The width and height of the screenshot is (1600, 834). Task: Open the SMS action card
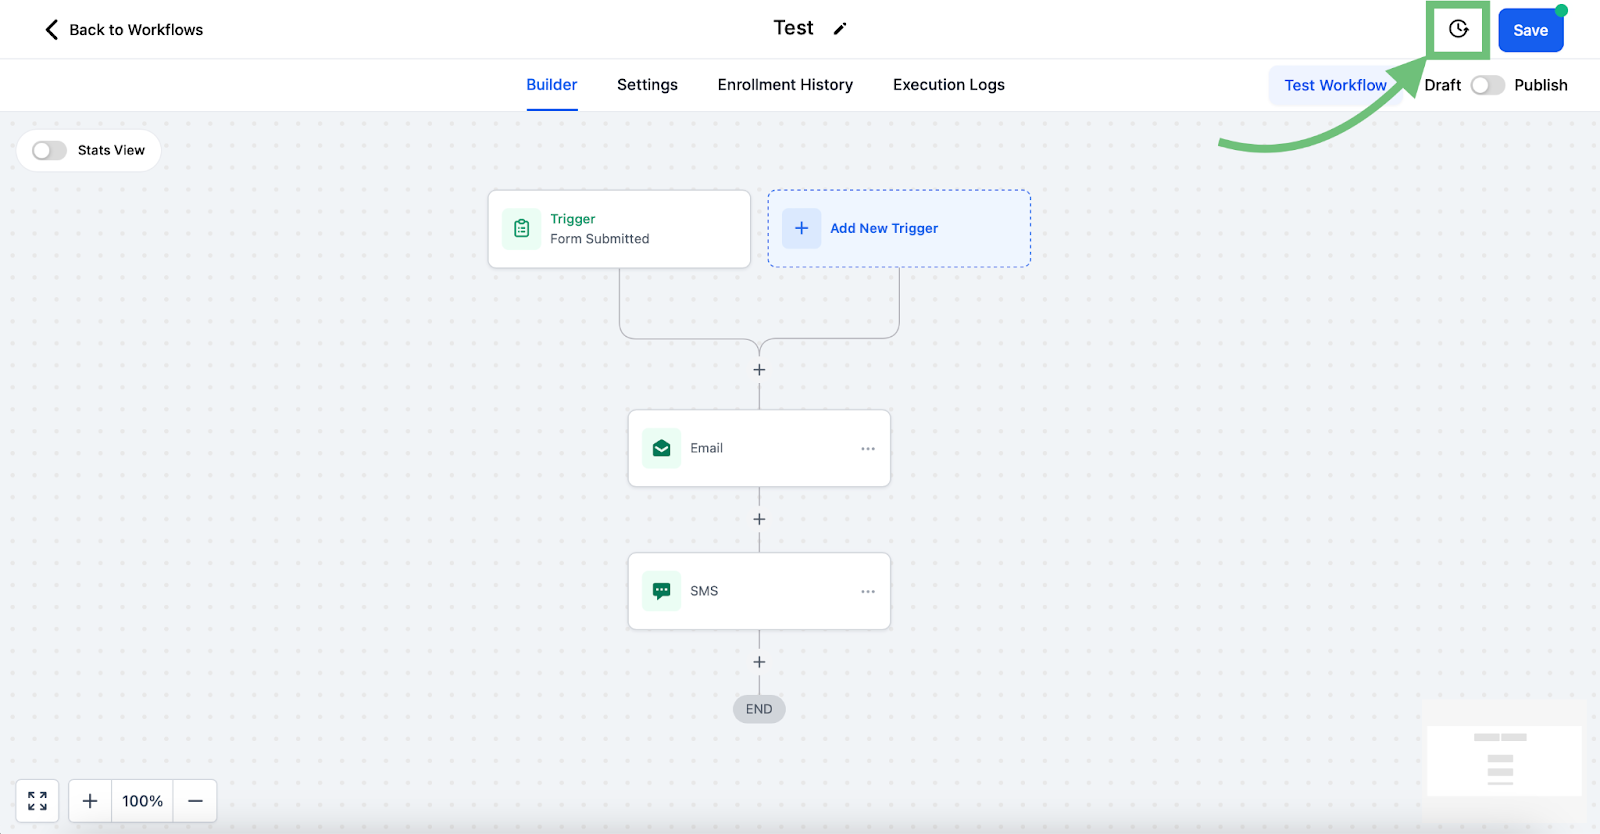pyautogui.click(x=759, y=591)
